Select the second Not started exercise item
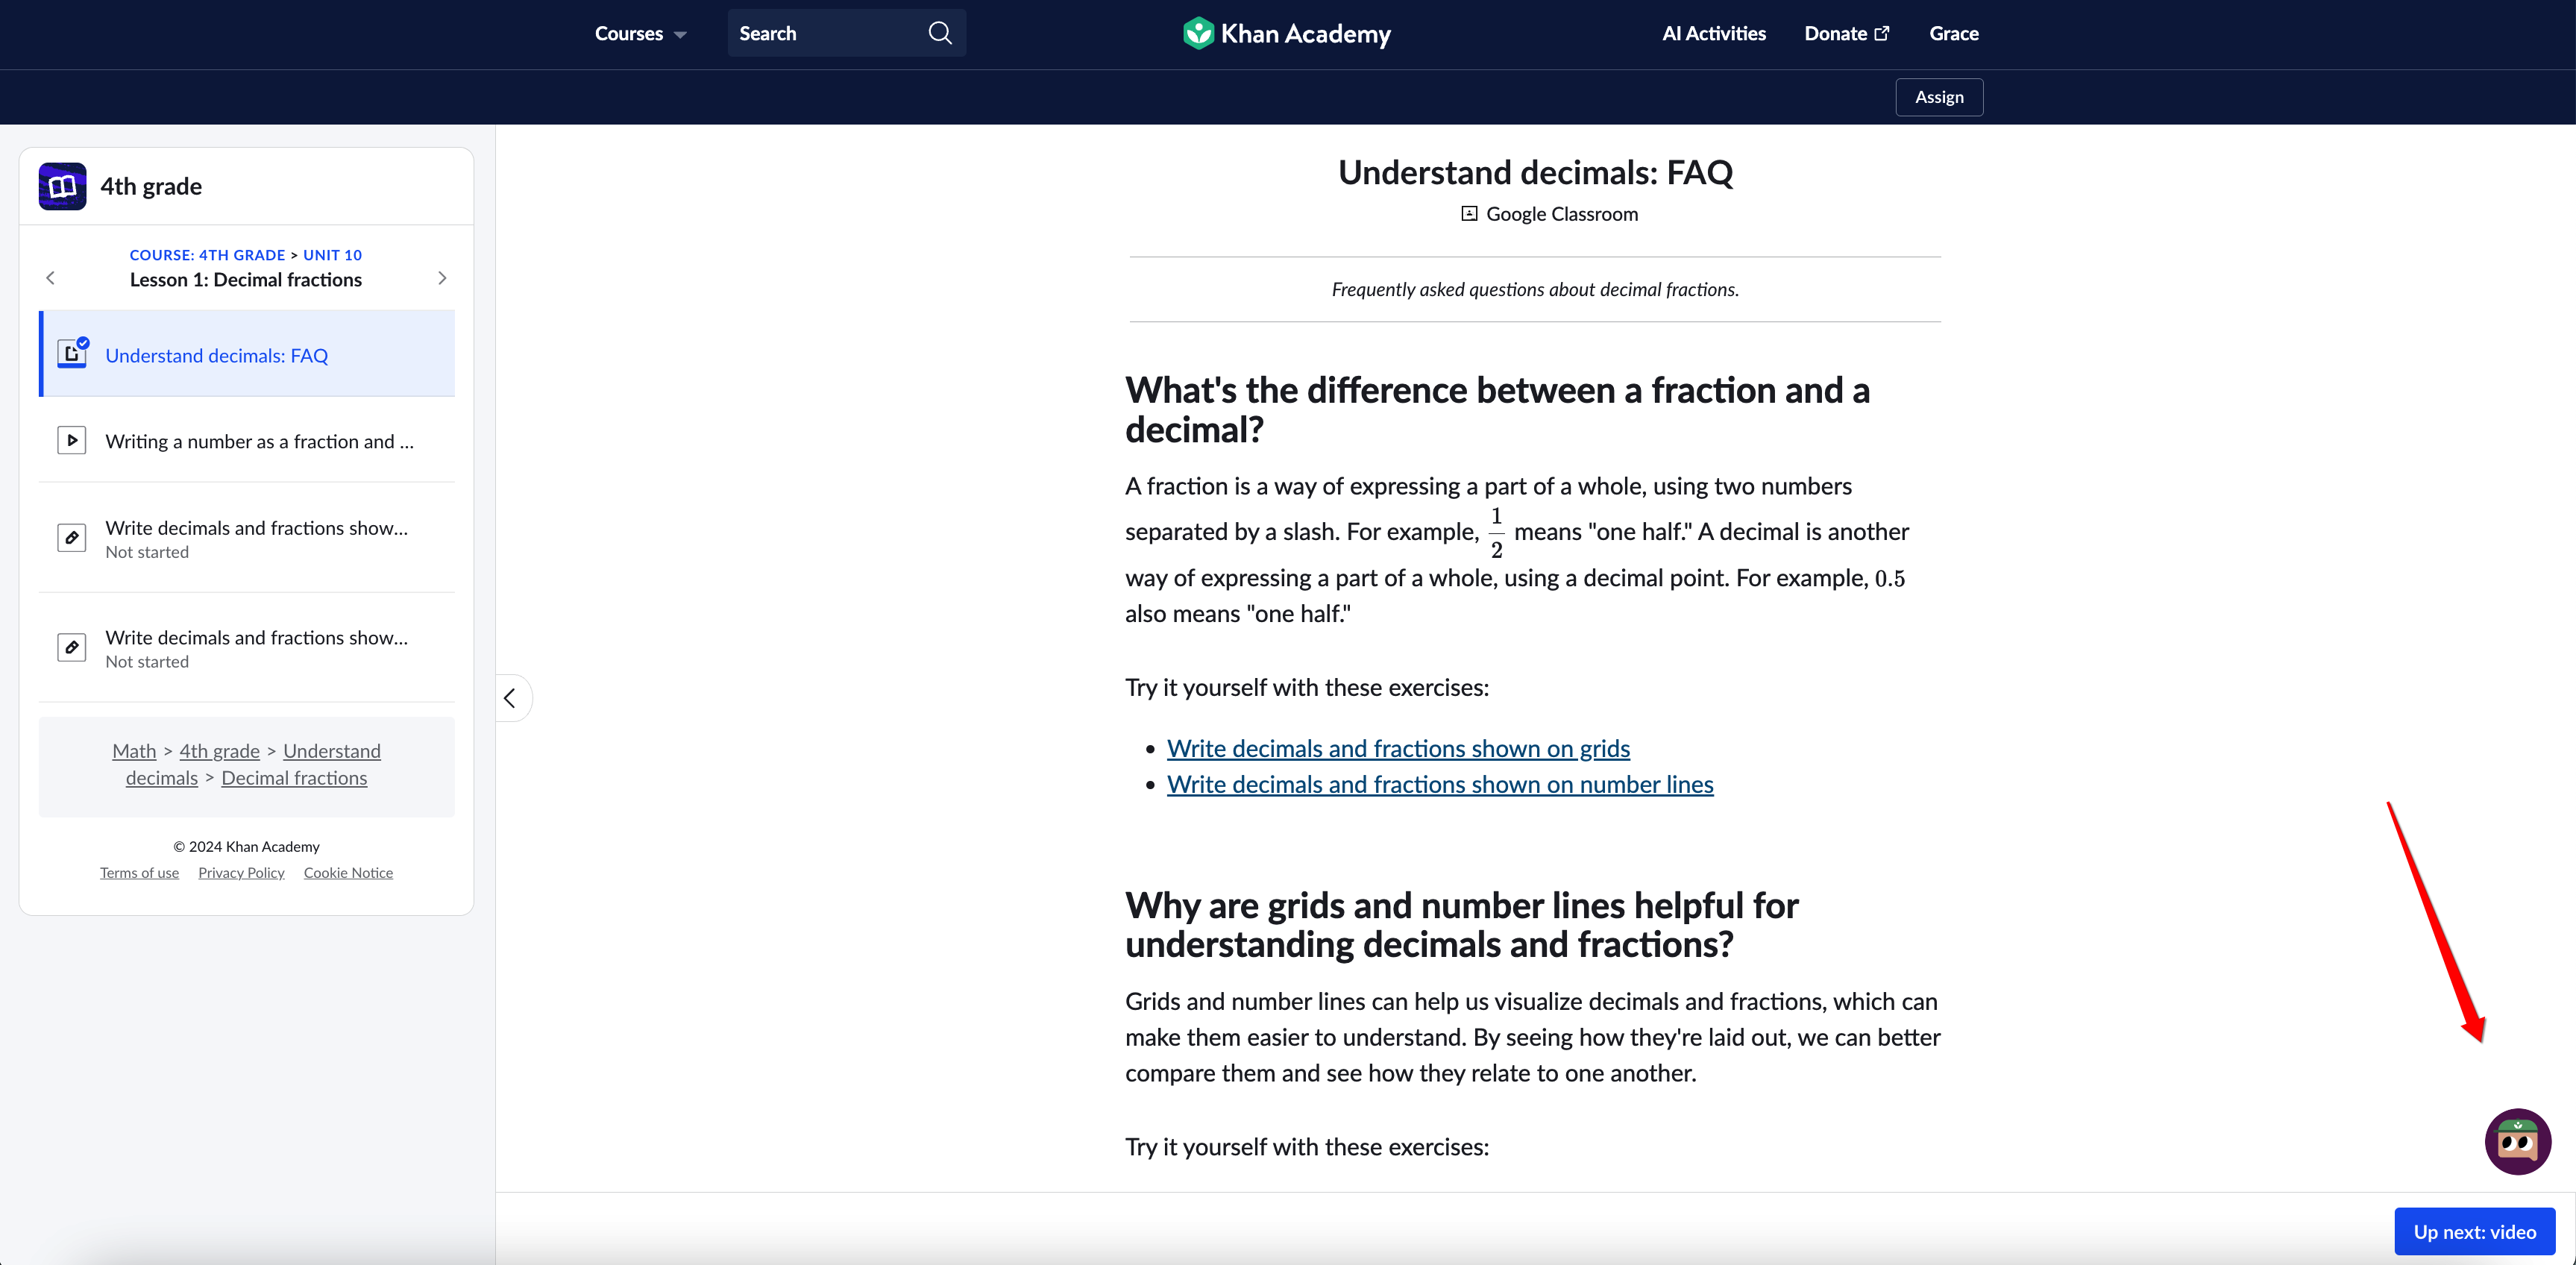Image resolution: width=2576 pixels, height=1265 pixels. pyautogui.click(x=256, y=647)
